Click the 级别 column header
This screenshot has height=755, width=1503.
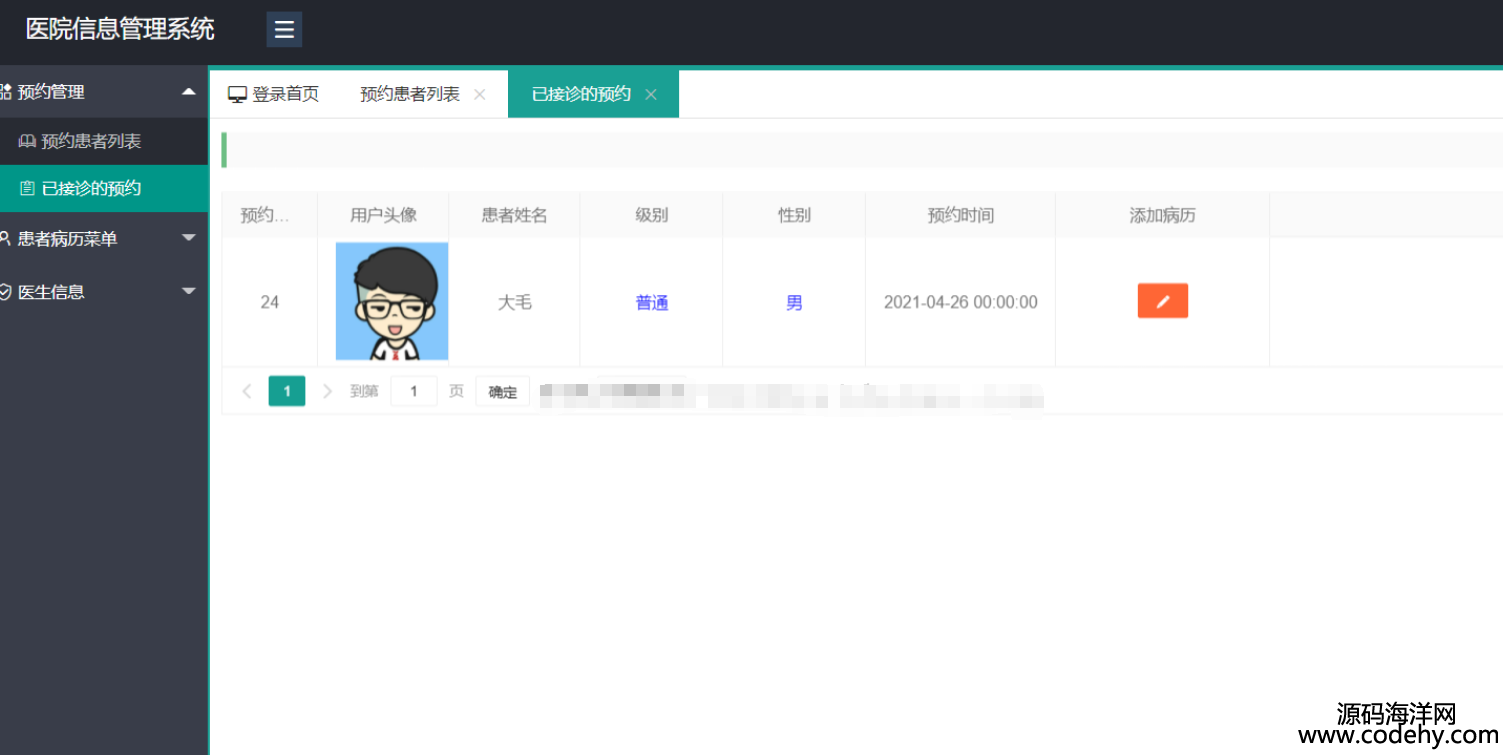click(x=651, y=215)
